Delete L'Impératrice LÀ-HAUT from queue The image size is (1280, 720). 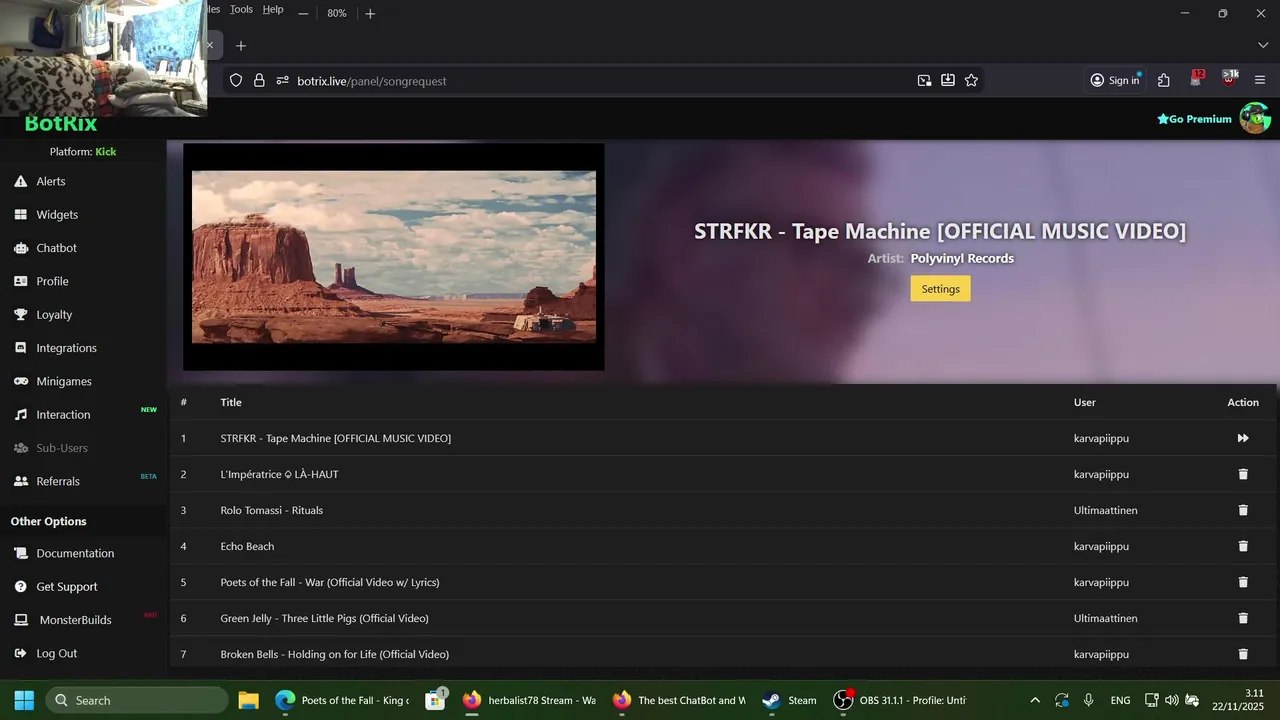[1243, 474]
